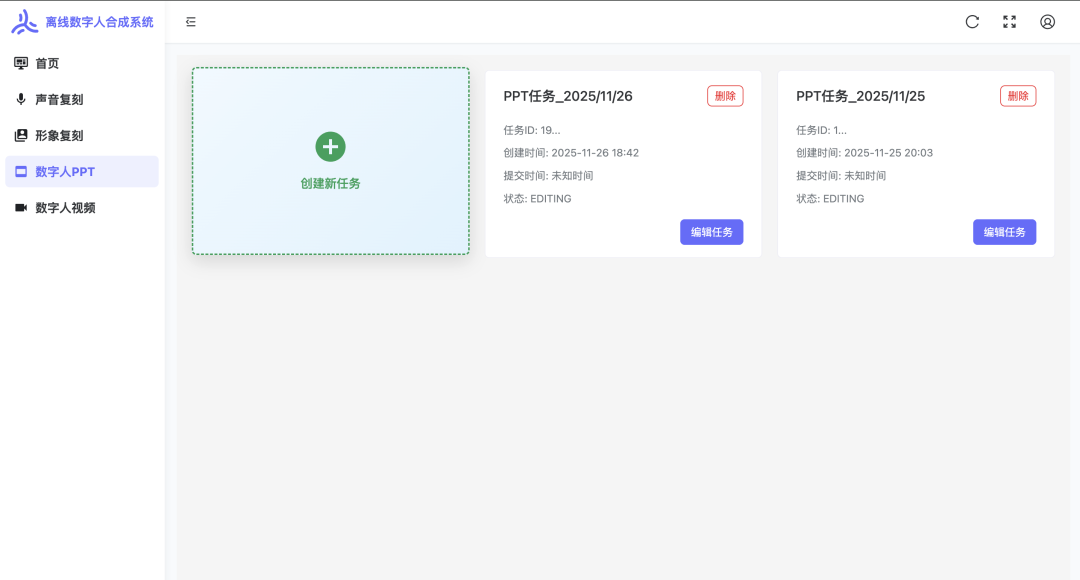
Task: Open the user account icon menu
Action: coord(1047,21)
